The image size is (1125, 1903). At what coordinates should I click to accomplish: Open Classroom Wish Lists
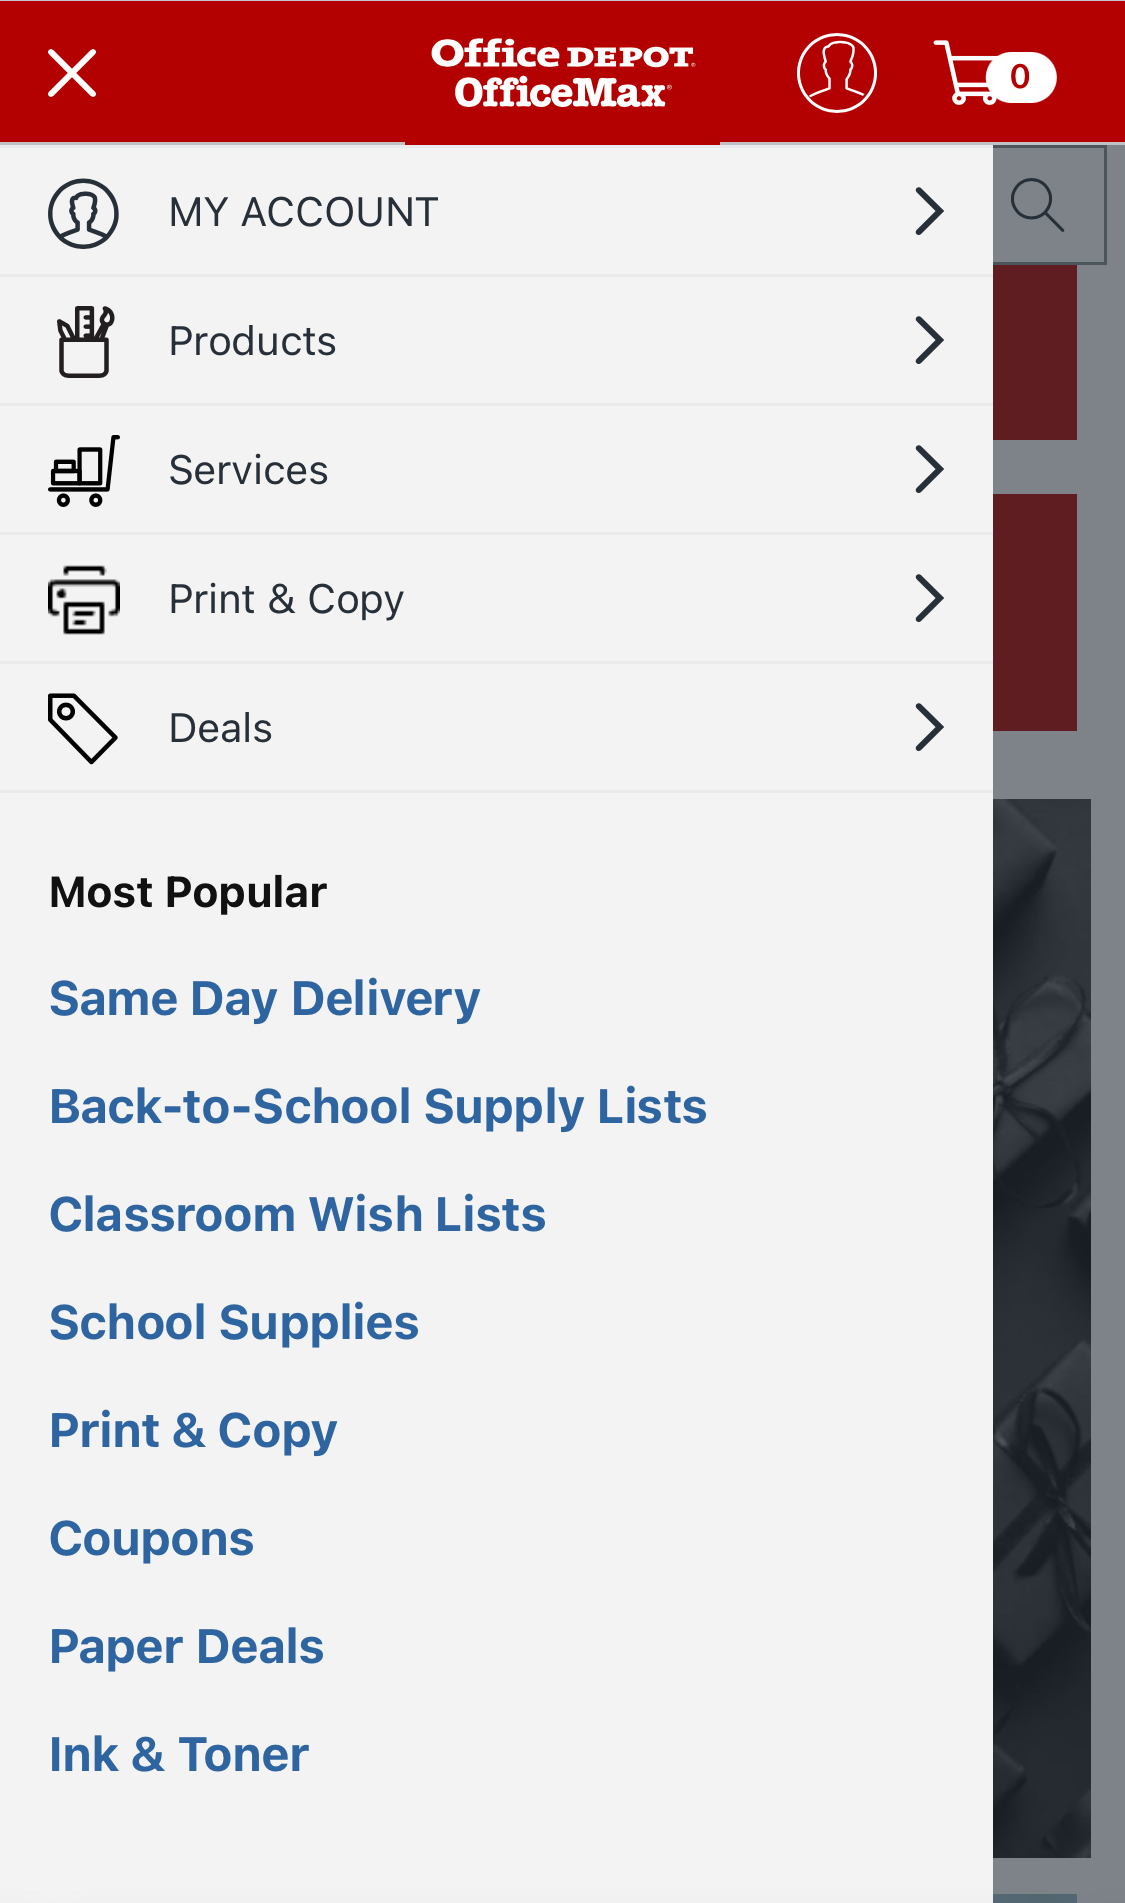(297, 1213)
